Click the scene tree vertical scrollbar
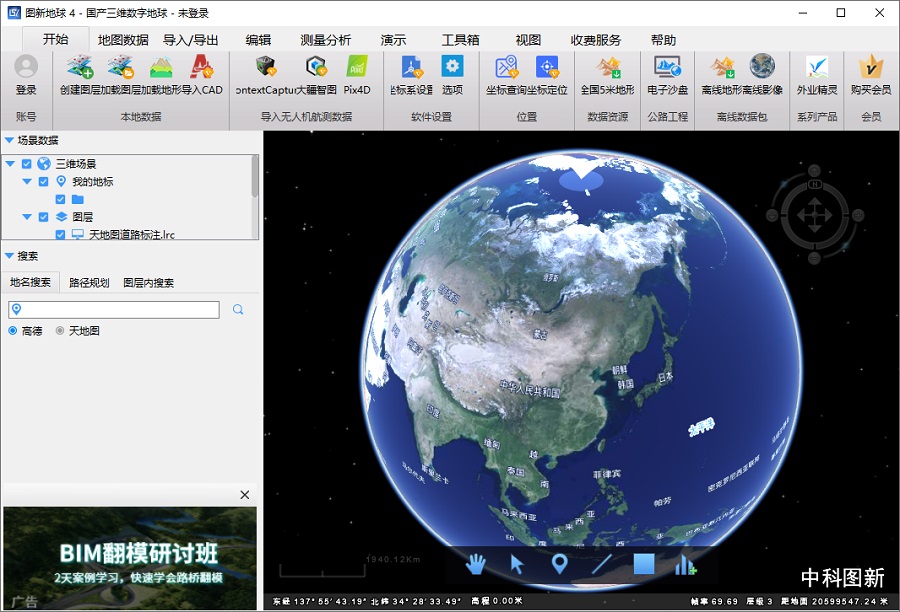900x612 pixels. pos(255,177)
